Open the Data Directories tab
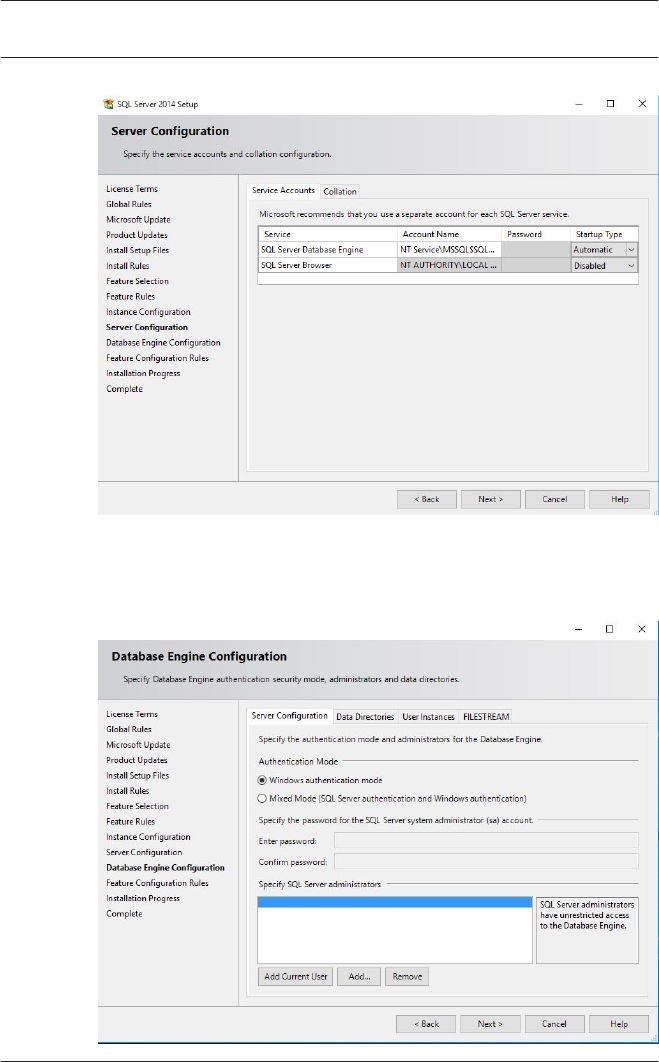This screenshot has height=1062, width=659. (365, 717)
